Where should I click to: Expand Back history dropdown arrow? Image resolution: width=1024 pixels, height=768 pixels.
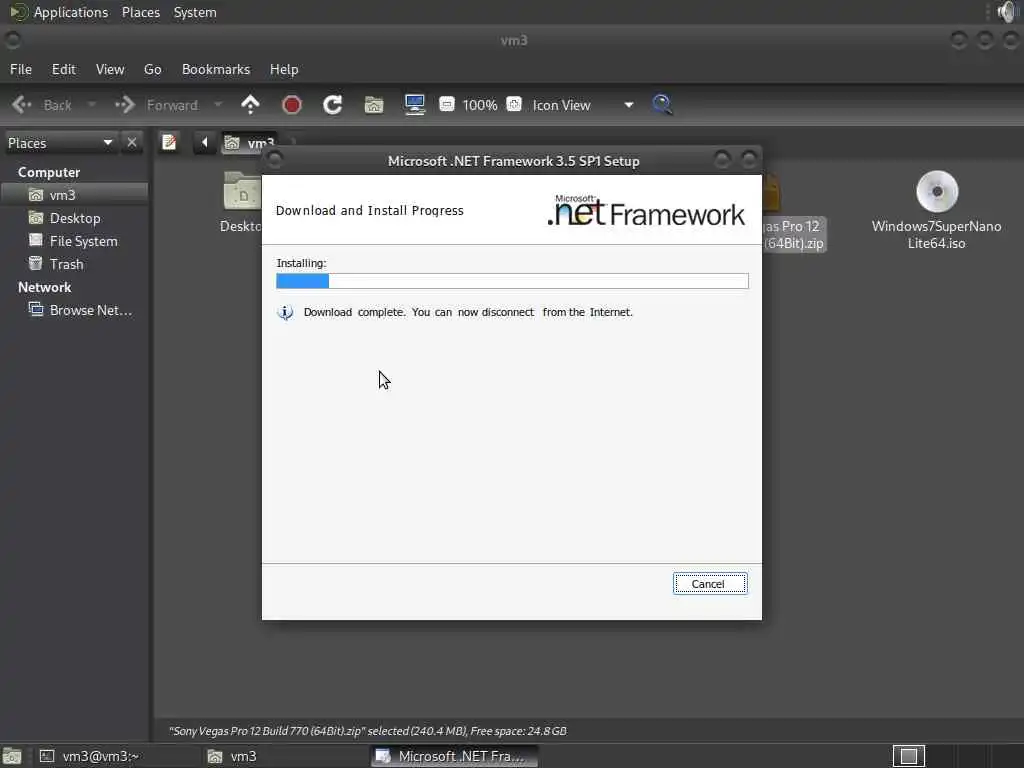click(x=91, y=104)
